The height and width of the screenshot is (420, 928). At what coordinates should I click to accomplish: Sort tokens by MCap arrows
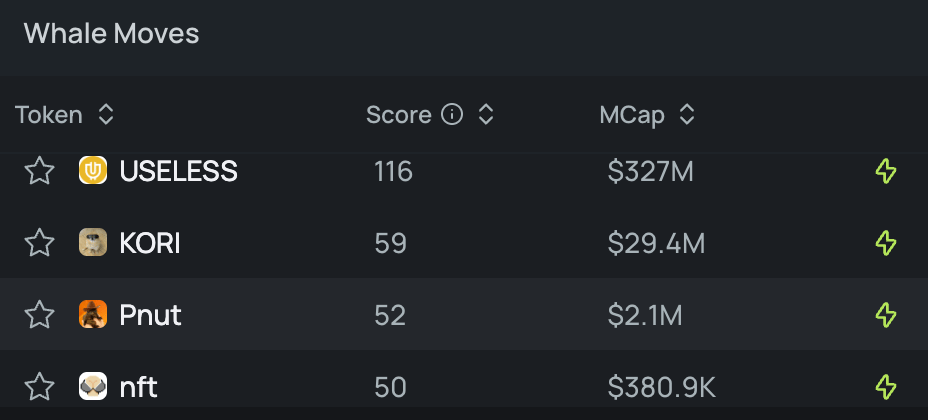coord(687,114)
